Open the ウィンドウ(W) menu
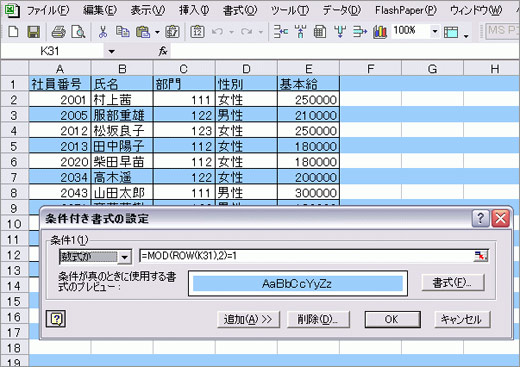The image size is (520, 367). pos(476,10)
